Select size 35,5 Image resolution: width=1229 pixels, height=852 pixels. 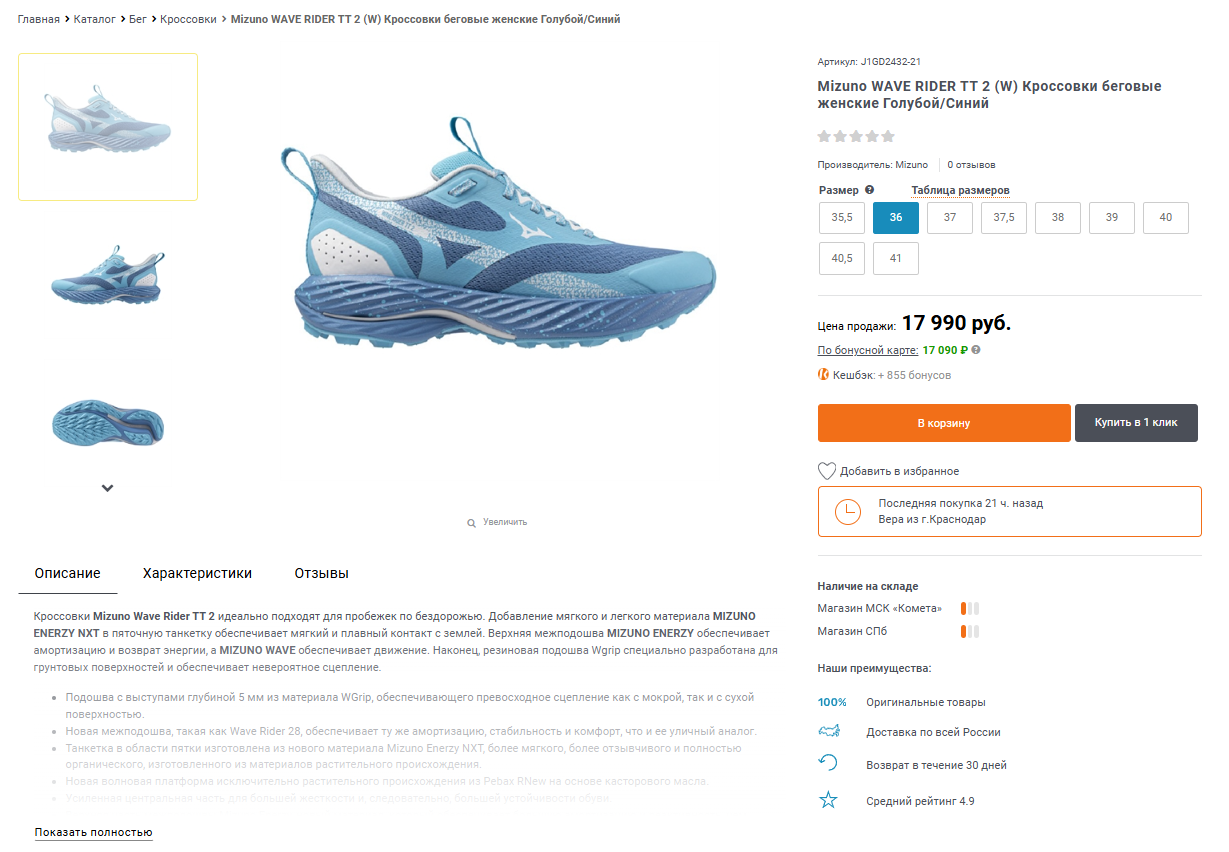tap(842, 218)
